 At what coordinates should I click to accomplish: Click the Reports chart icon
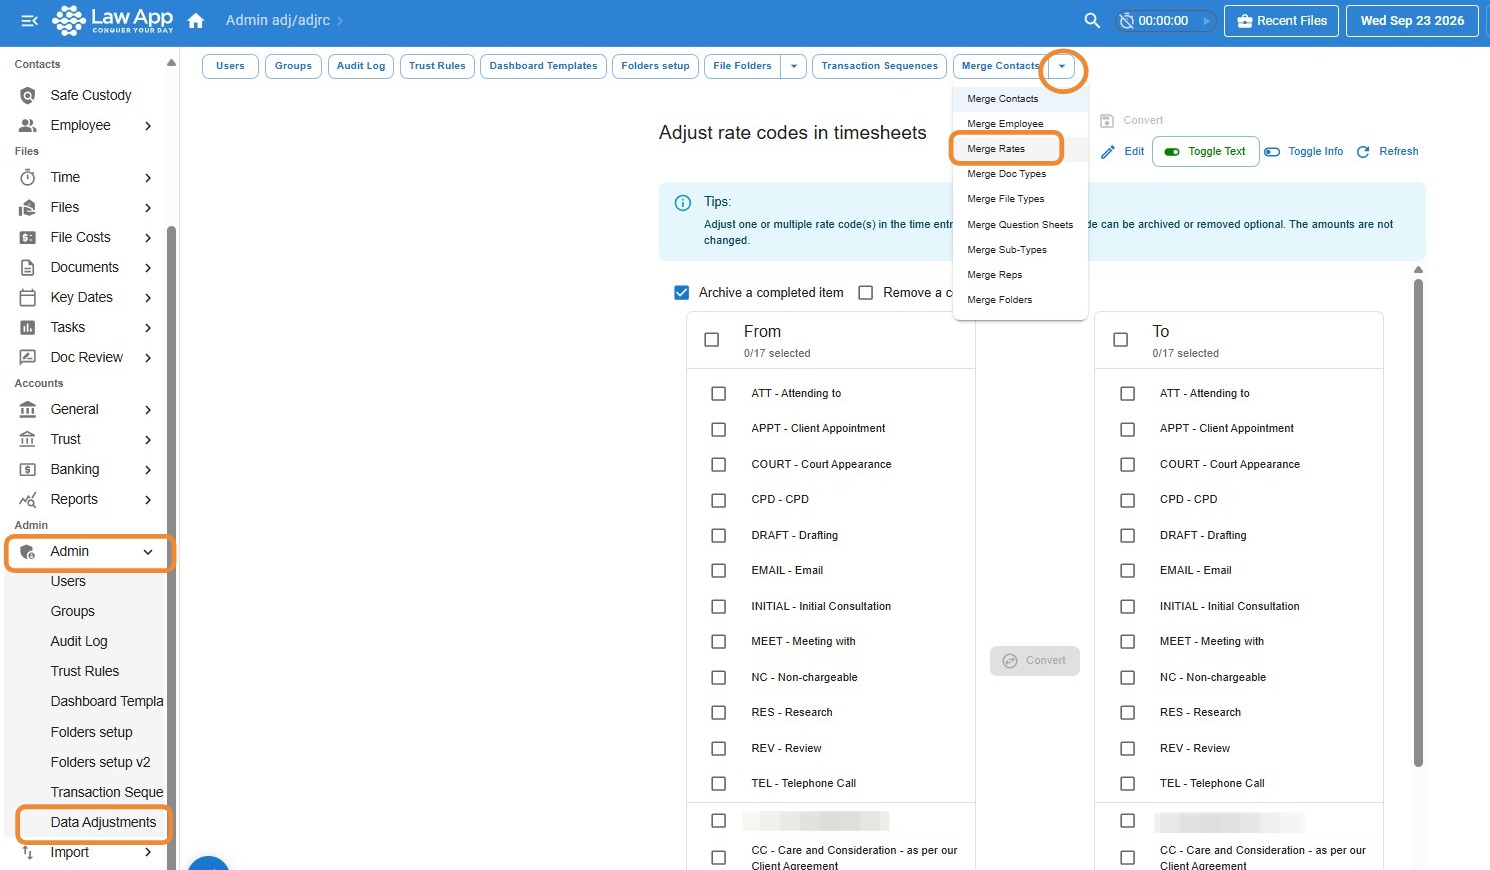(x=28, y=499)
